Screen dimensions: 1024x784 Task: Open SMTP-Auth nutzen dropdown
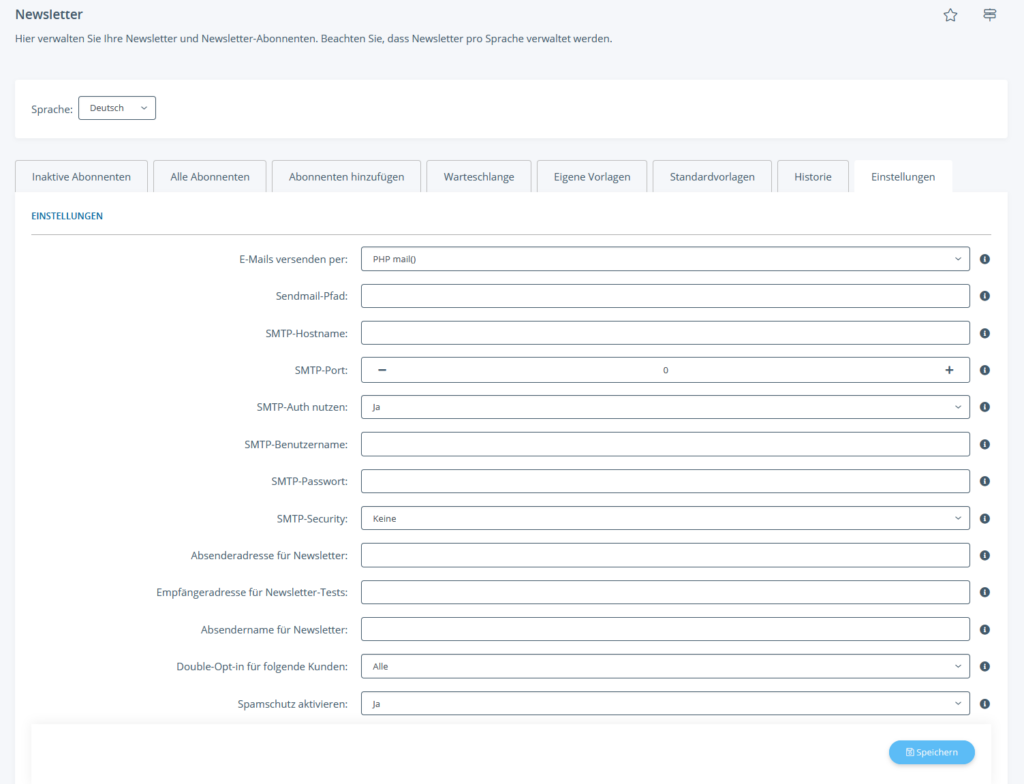click(665, 407)
